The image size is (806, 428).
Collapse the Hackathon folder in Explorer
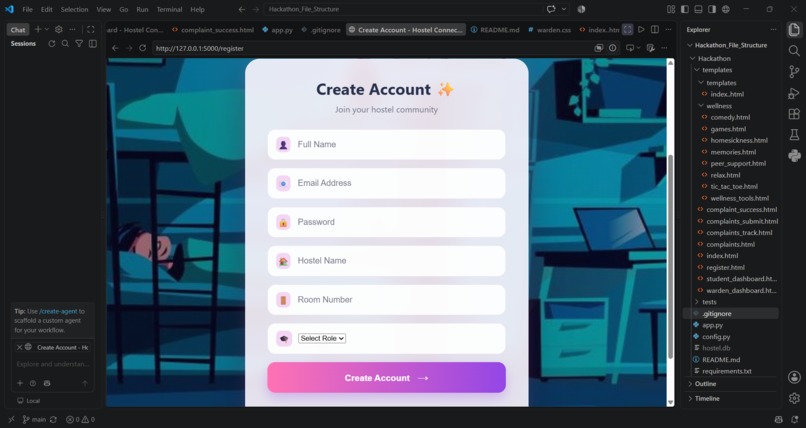pos(713,59)
